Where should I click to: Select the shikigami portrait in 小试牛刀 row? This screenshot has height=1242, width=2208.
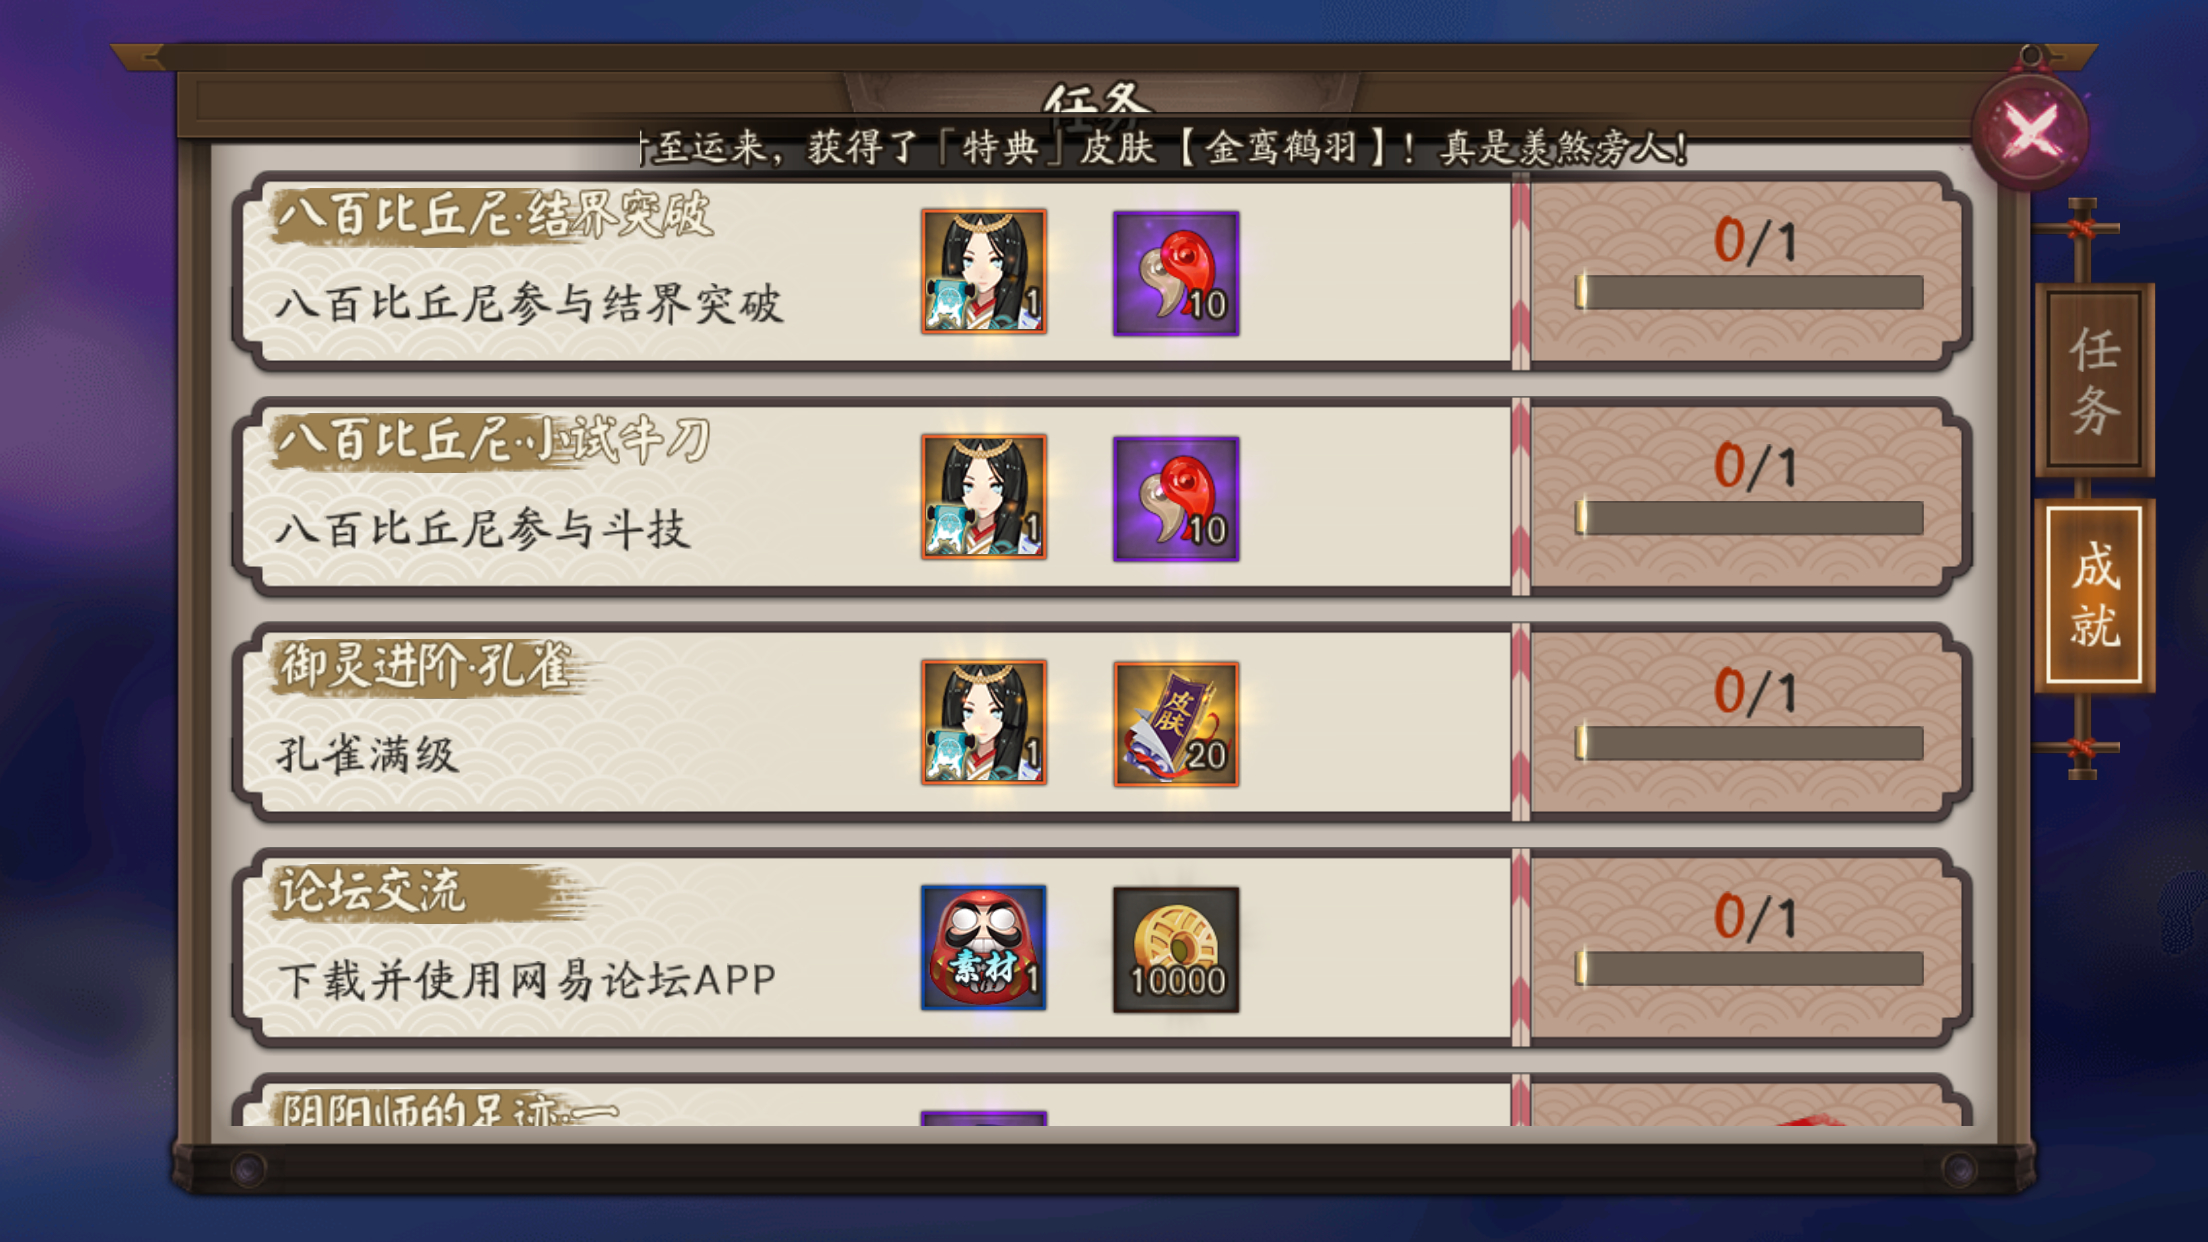coord(984,497)
